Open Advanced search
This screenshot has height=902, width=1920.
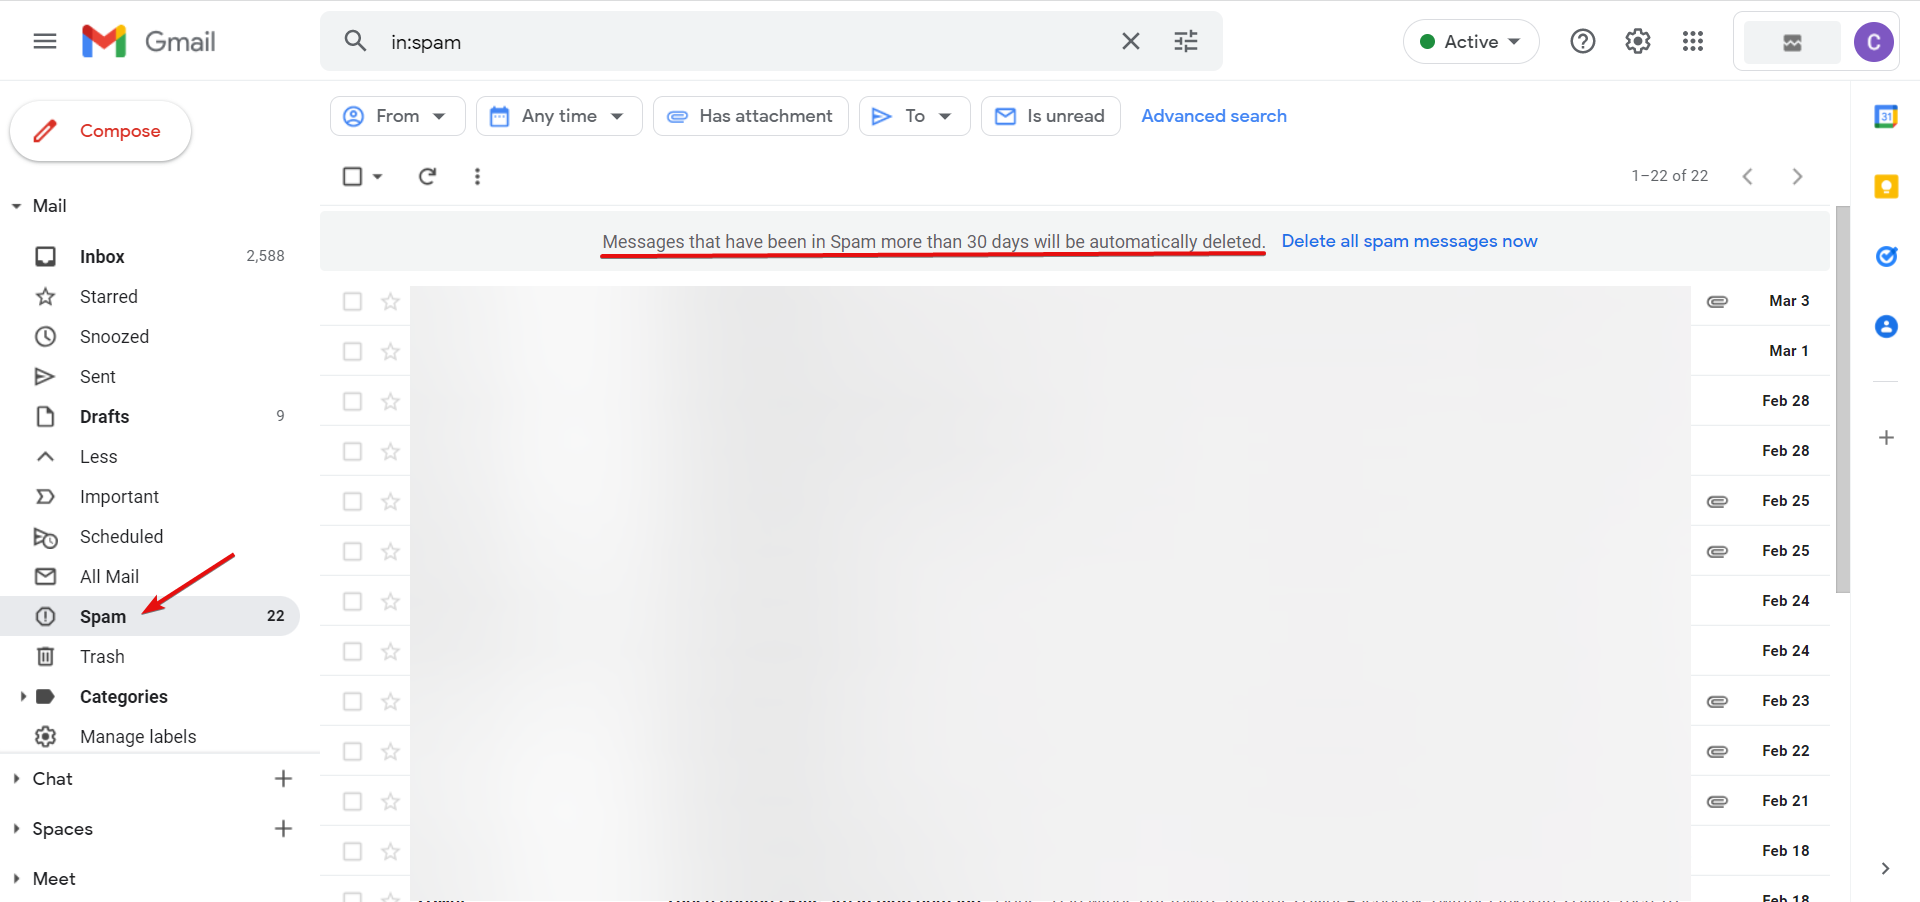point(1213,116)
